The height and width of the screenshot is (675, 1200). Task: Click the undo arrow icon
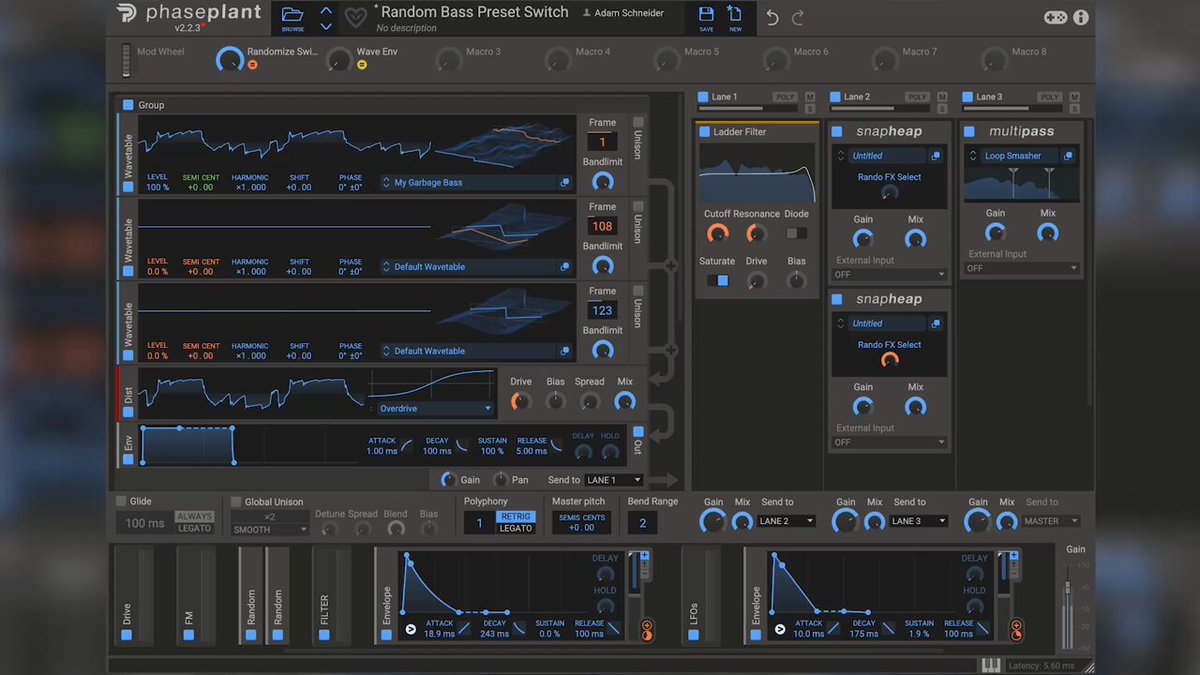pyautogui.click(x=772, y=18)
